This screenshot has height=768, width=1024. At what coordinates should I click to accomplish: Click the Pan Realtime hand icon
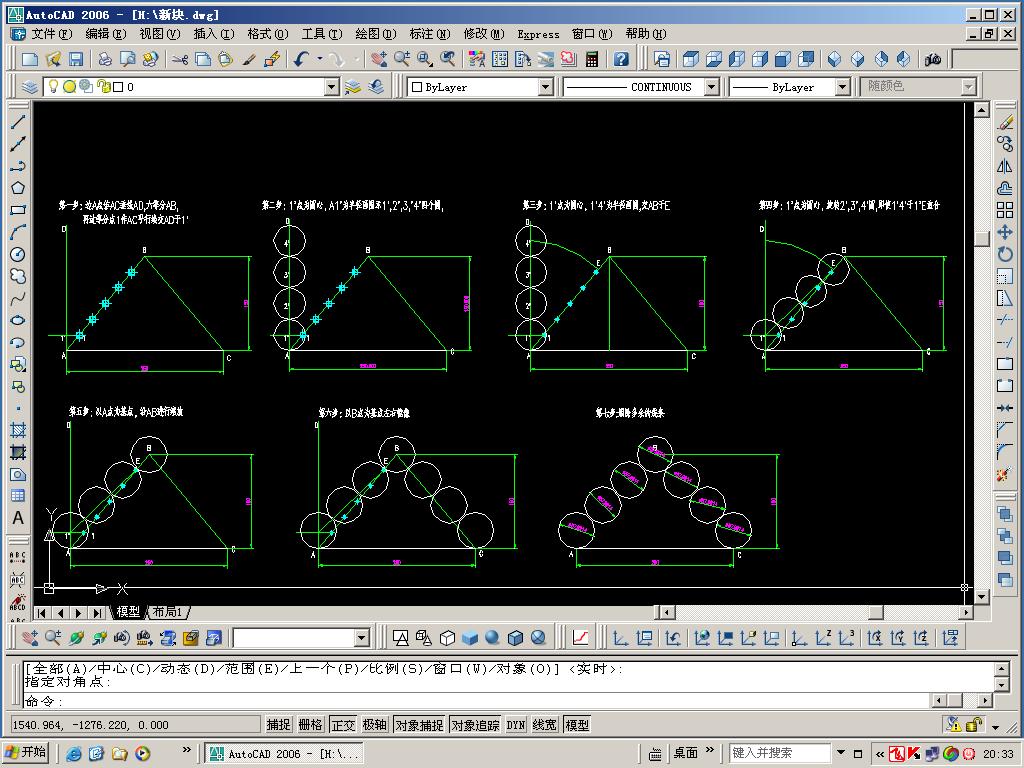(x=378, y=59)
